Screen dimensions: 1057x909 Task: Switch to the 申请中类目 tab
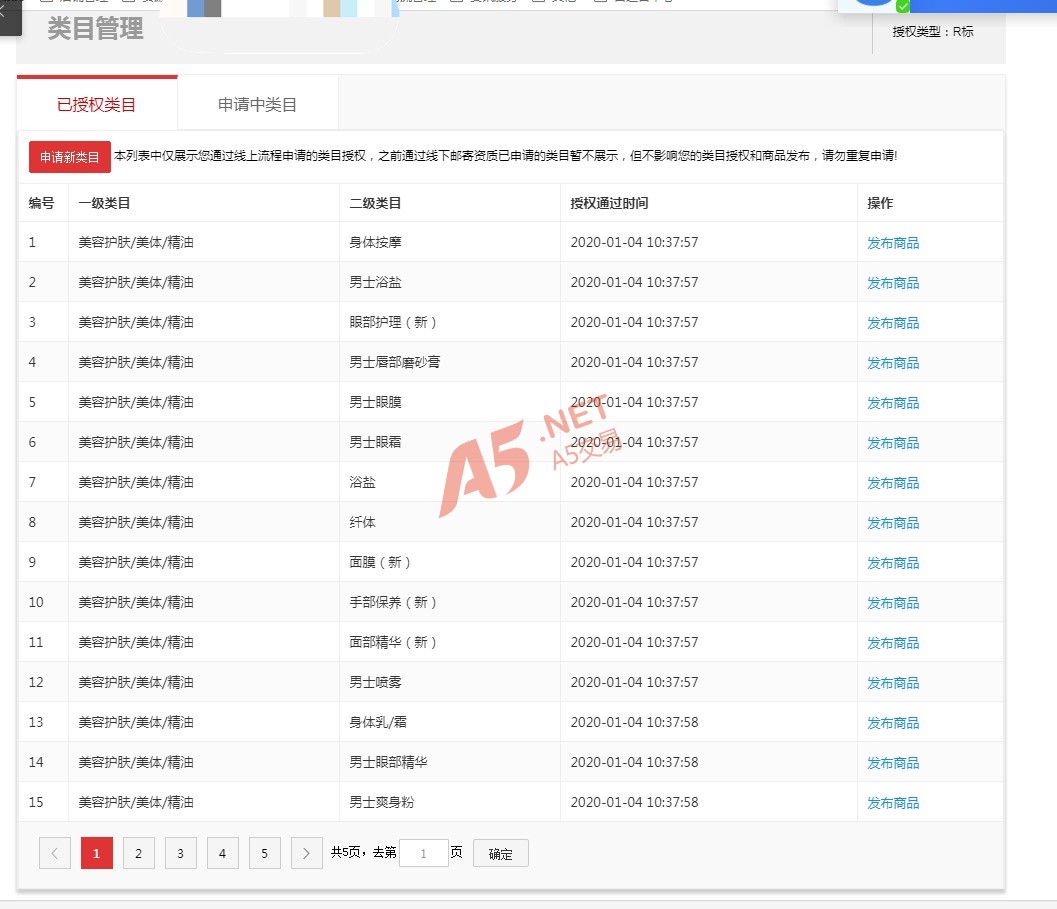[257, 104]
